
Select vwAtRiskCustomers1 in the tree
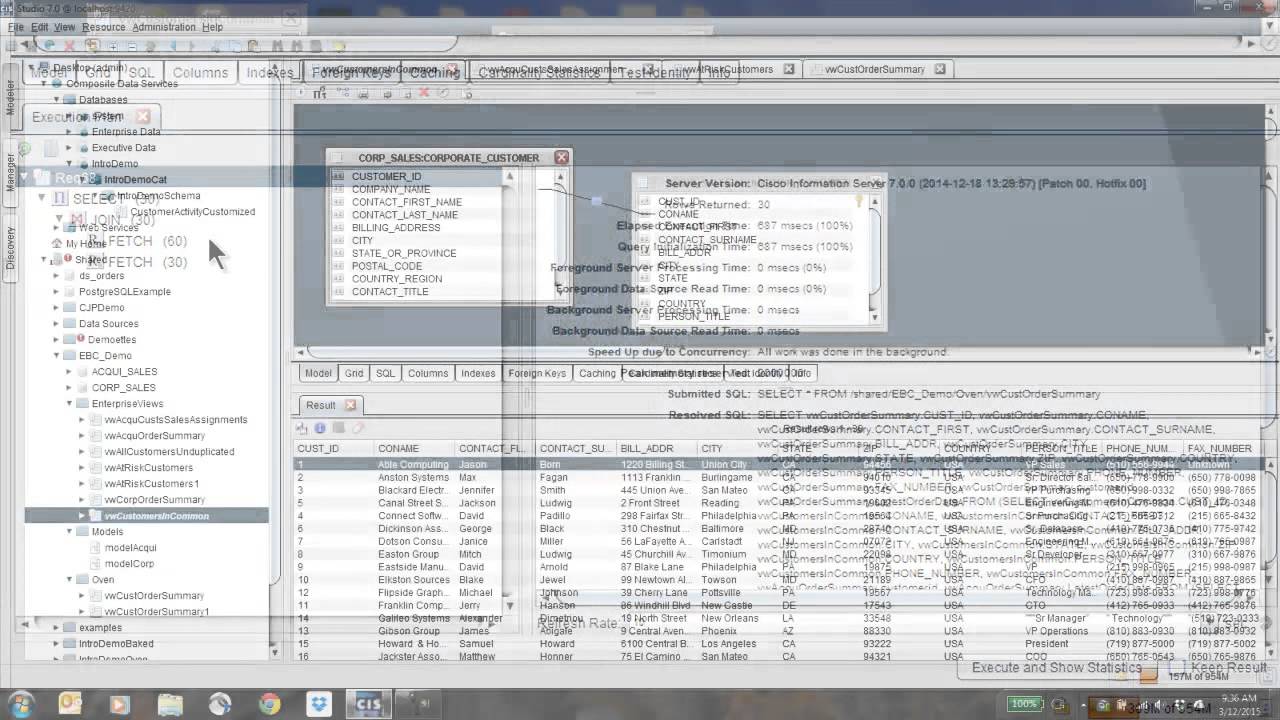(x=152, y=484)
